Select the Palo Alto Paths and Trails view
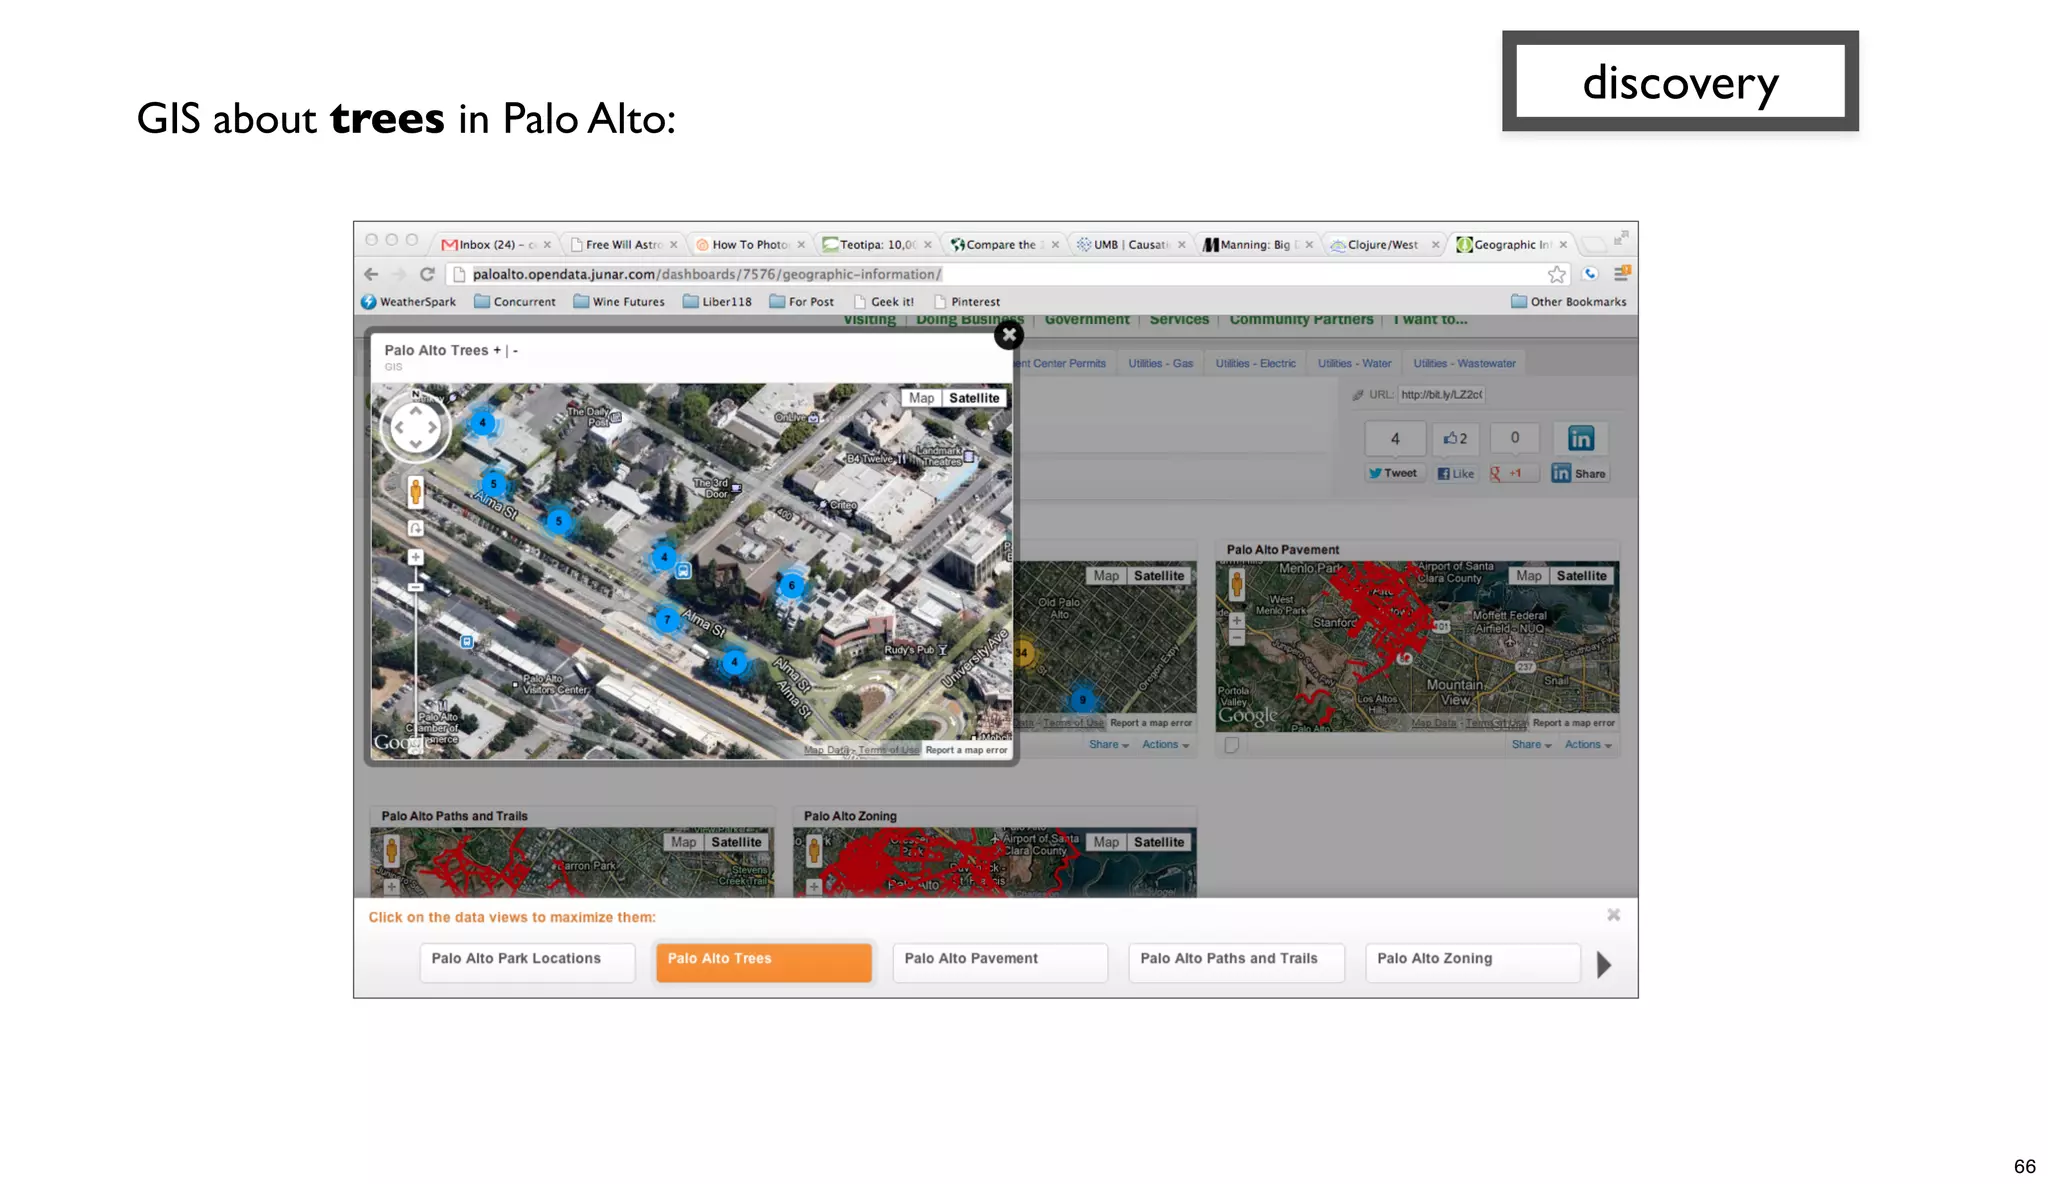Screen dimensions: 2048x1184 1236,963
